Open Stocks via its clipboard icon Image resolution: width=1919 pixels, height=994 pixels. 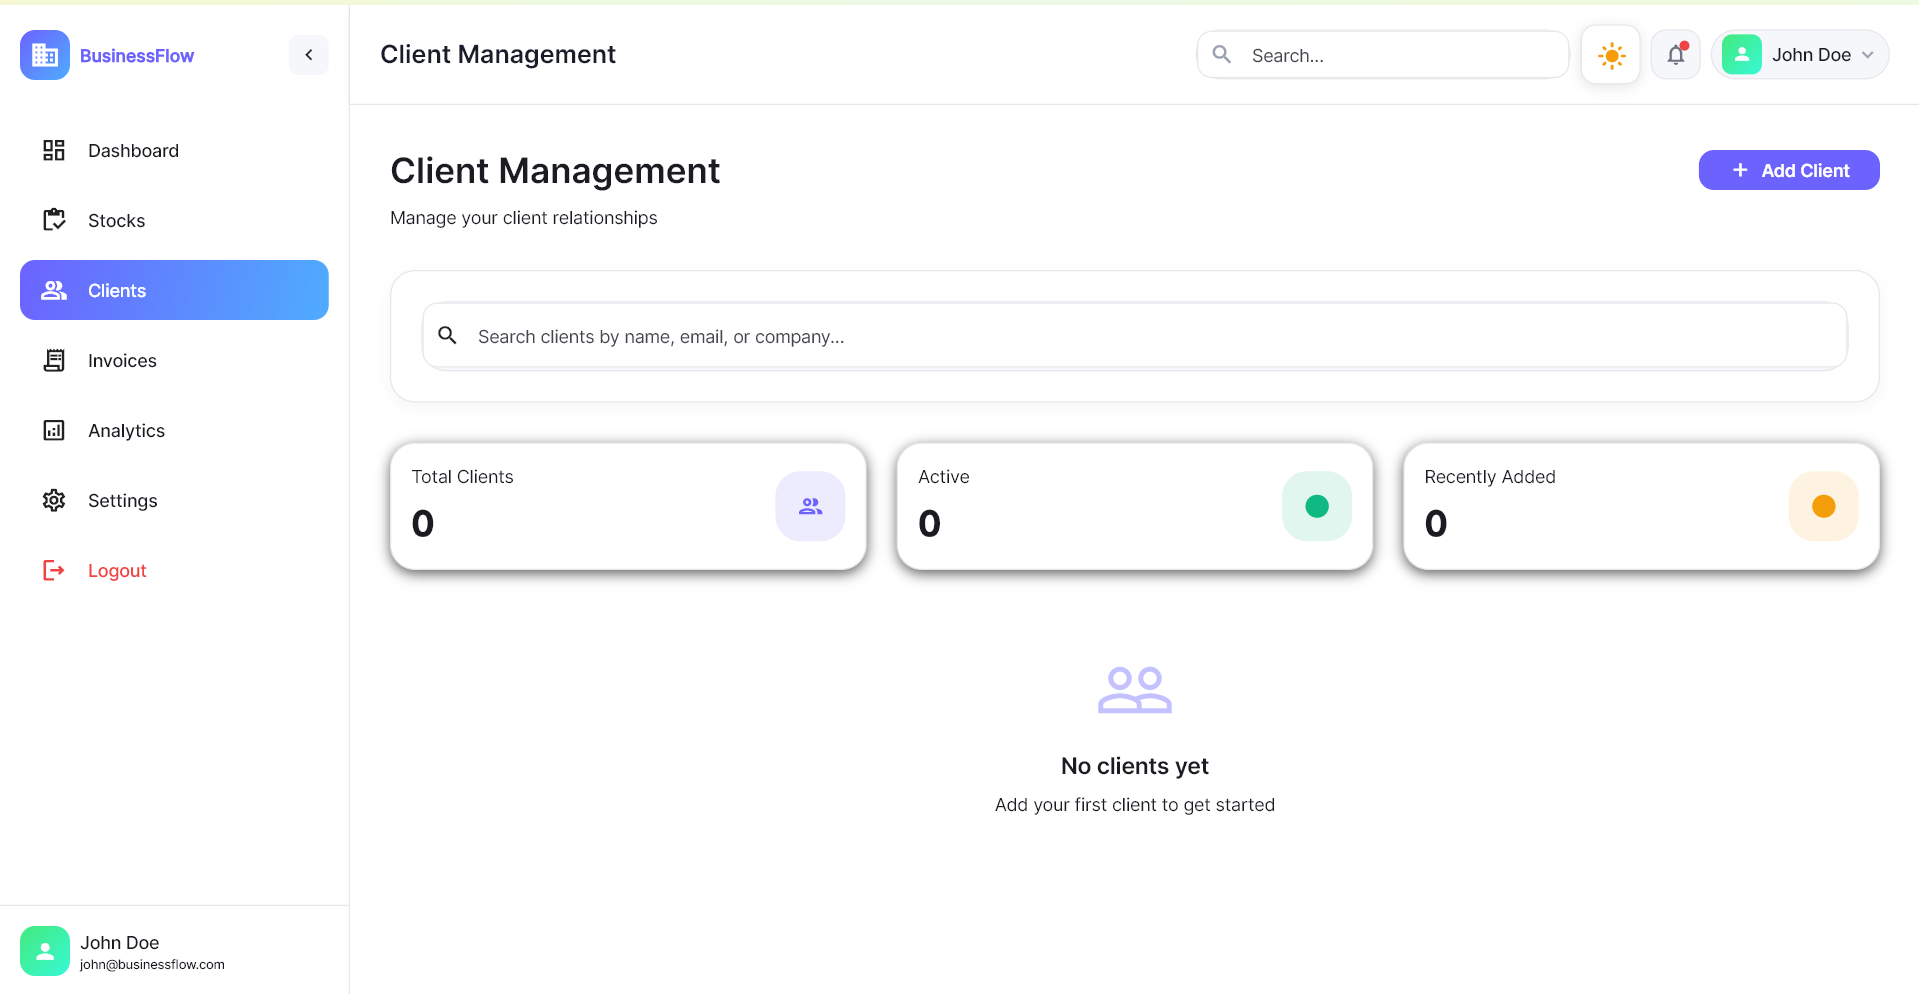[54, 220]
